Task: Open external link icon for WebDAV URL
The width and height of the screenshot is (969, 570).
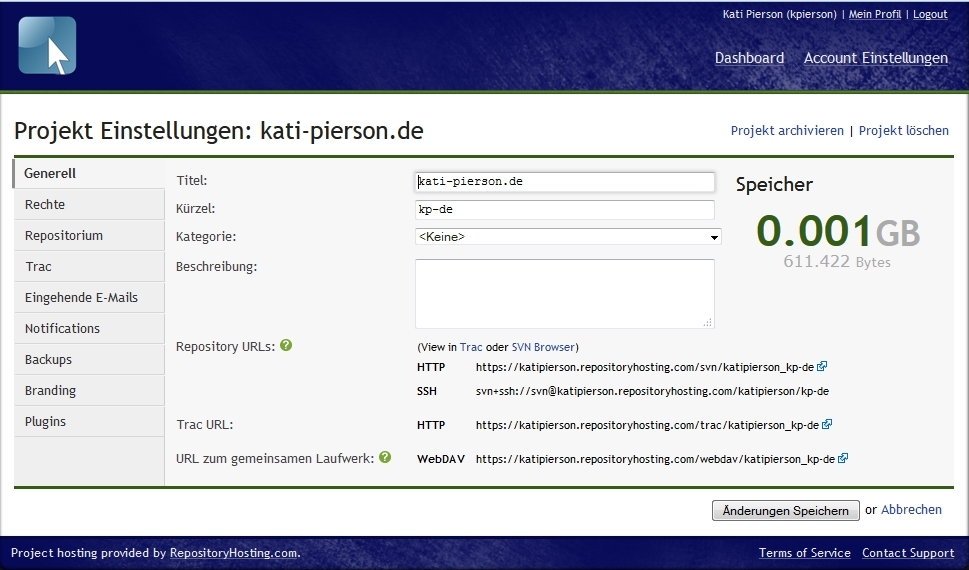Action: pos(843,459)
